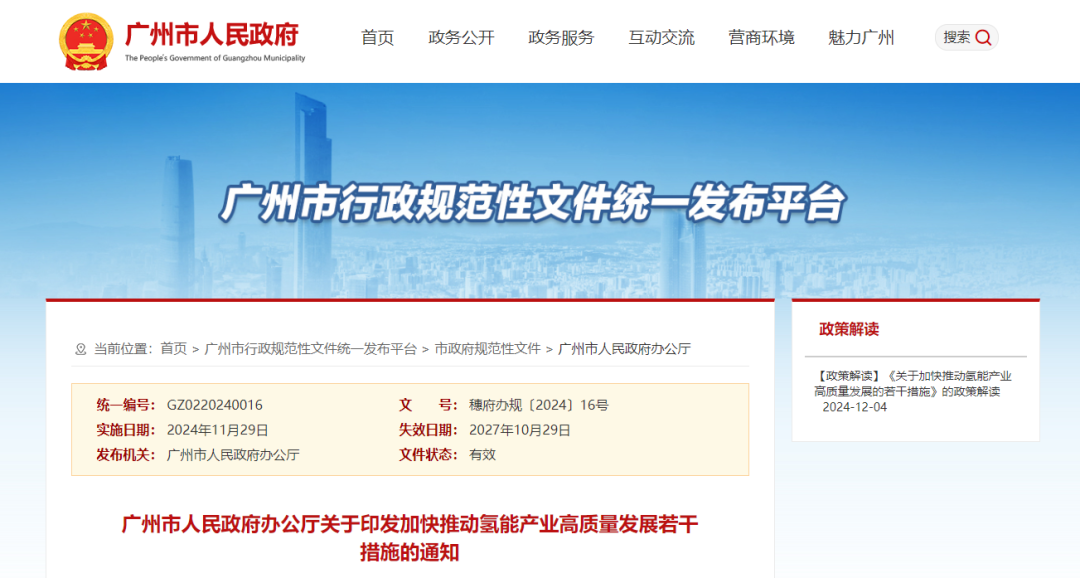
Task: Open the 政务公开 menu item
Action: (461, 38)
